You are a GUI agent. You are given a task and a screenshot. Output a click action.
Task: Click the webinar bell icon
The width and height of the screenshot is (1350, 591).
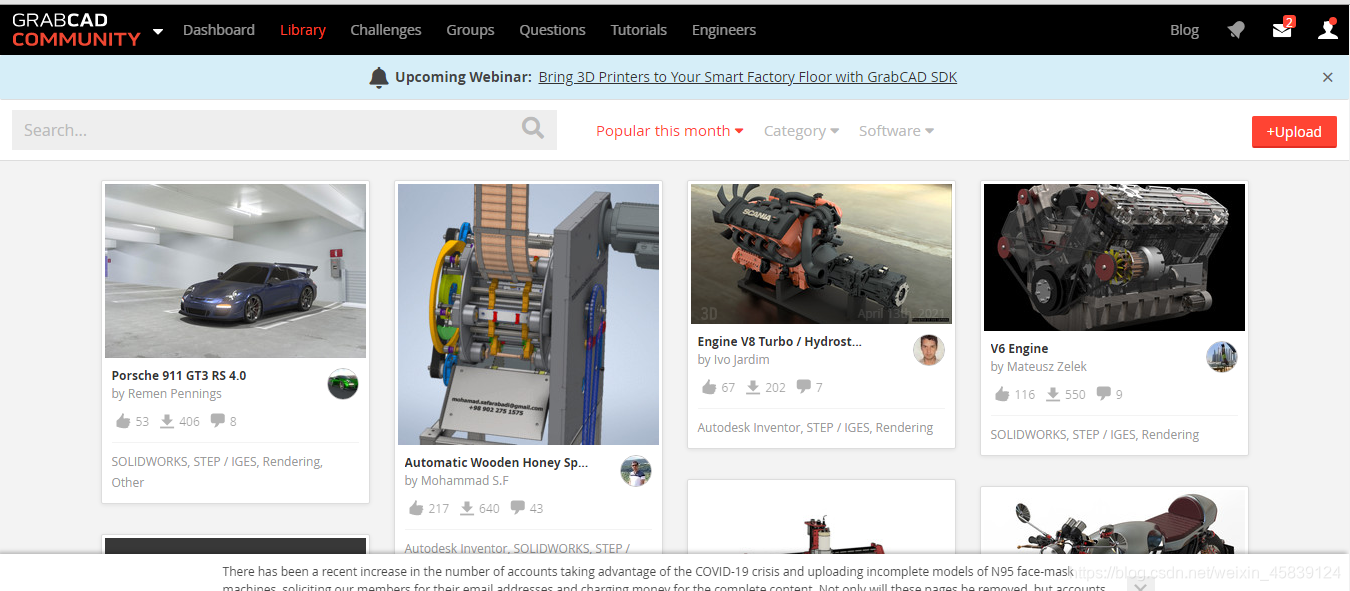coord(379,77)
